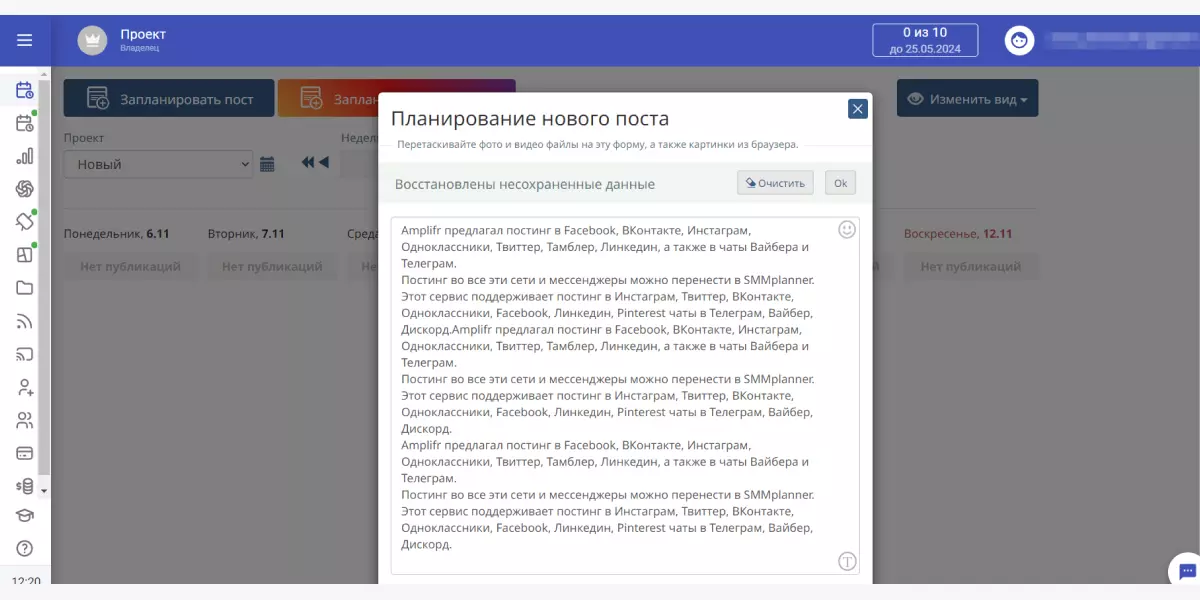Viewport: 1200px width, 600px height.
Task: Click the add user sidebar icon
Action: 24,387
